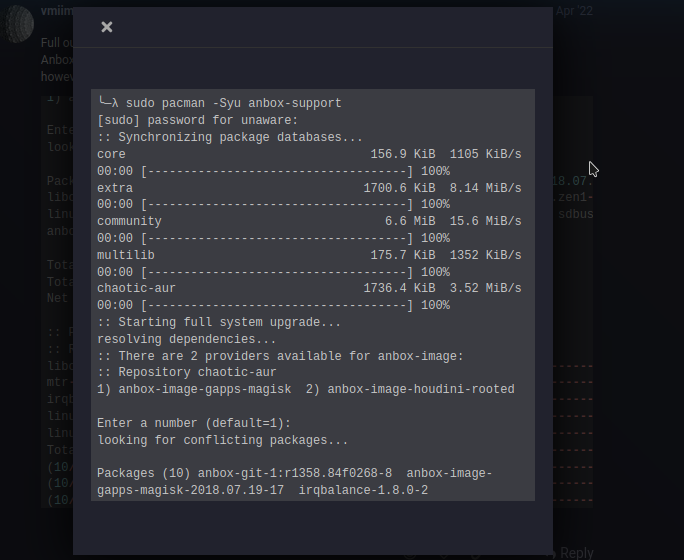Open the Apr '22 post date link
This screenshot has height=560, width=684.
574,11
